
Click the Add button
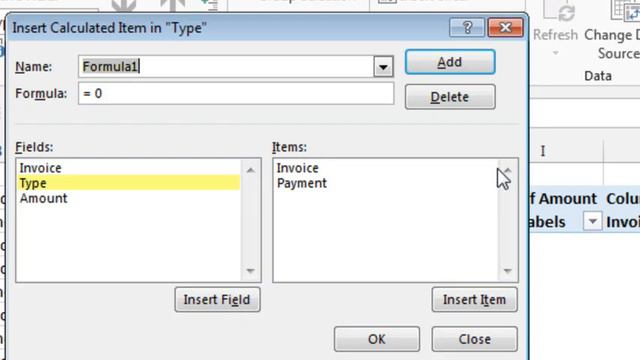(450, 62)
